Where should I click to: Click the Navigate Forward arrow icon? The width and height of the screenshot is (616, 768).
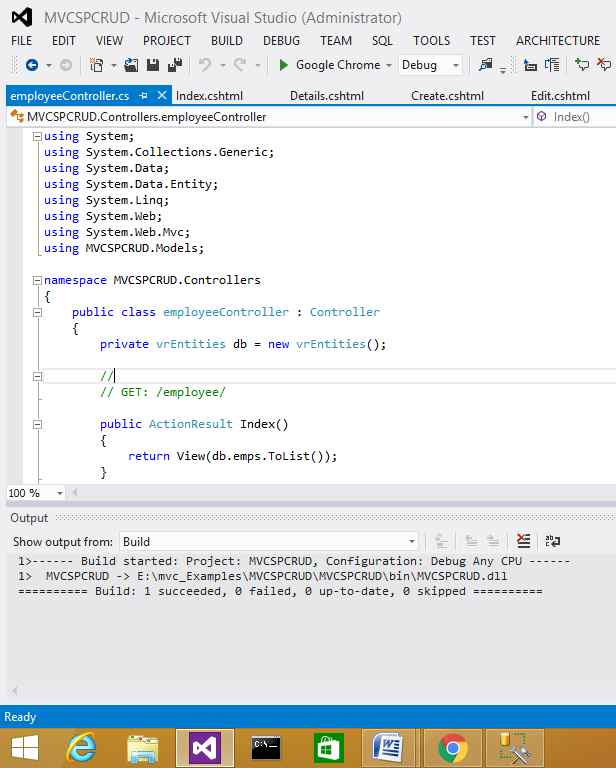pyautogui.click(x=66, y=65)
